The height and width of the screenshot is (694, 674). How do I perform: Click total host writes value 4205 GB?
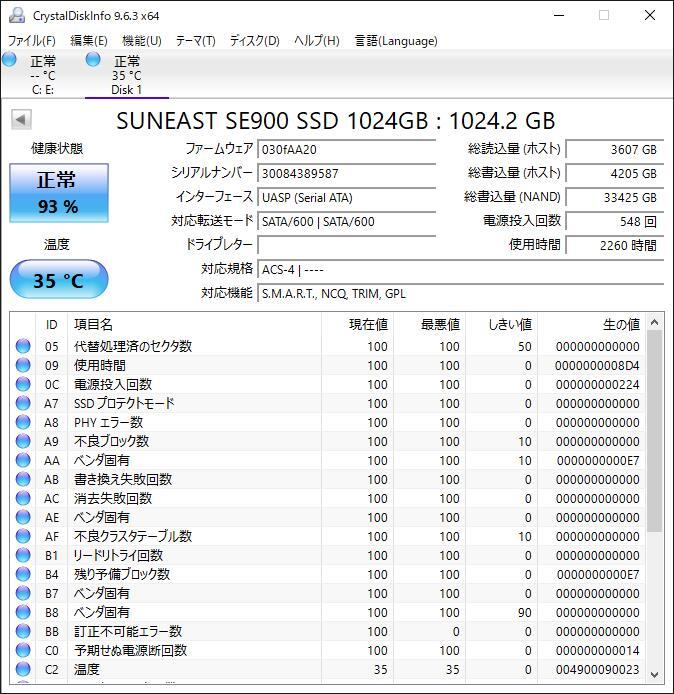pyautogui.click(x=615, y=174)
